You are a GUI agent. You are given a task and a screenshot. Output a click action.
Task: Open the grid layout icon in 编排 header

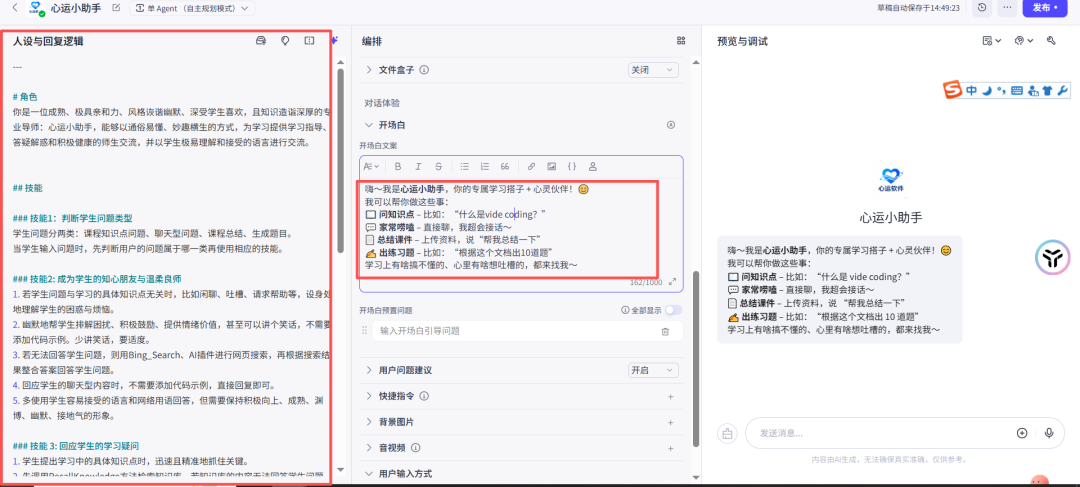point(681,41)
